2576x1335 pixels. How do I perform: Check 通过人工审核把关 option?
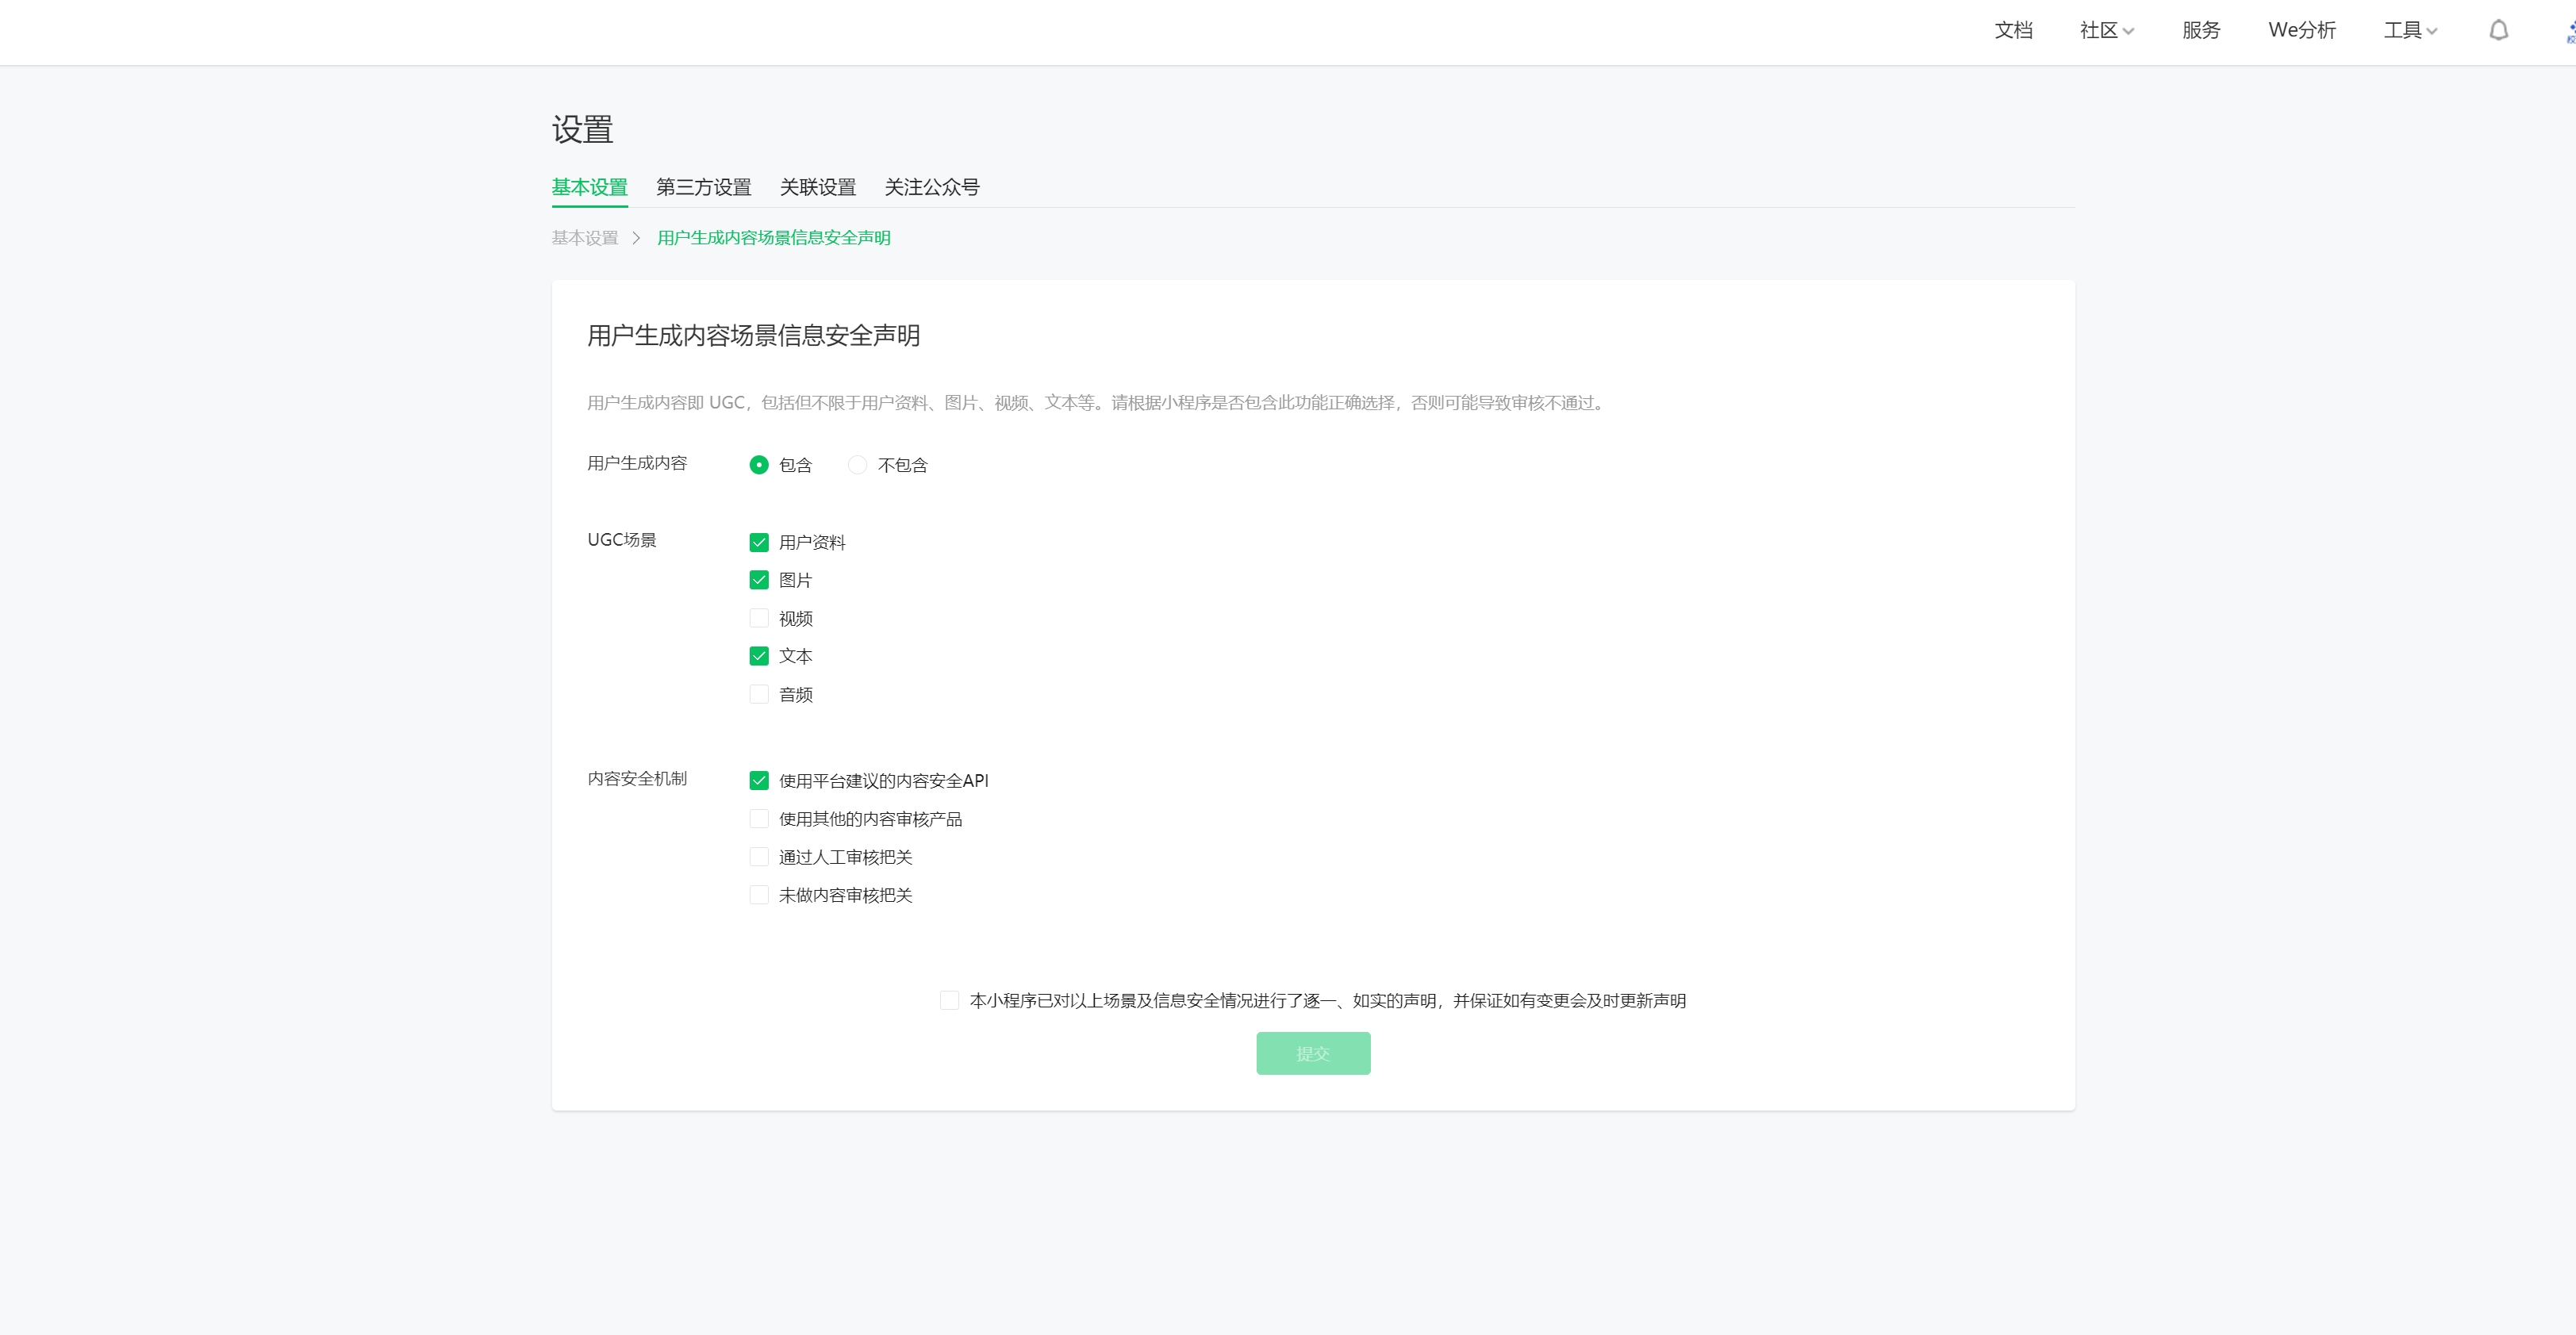pyautogui.click(x=759, y=857)
